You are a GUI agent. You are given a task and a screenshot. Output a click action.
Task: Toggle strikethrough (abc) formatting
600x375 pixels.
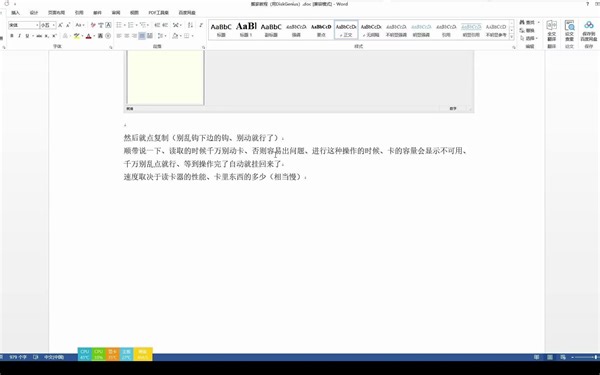click(x=39, y=36)
